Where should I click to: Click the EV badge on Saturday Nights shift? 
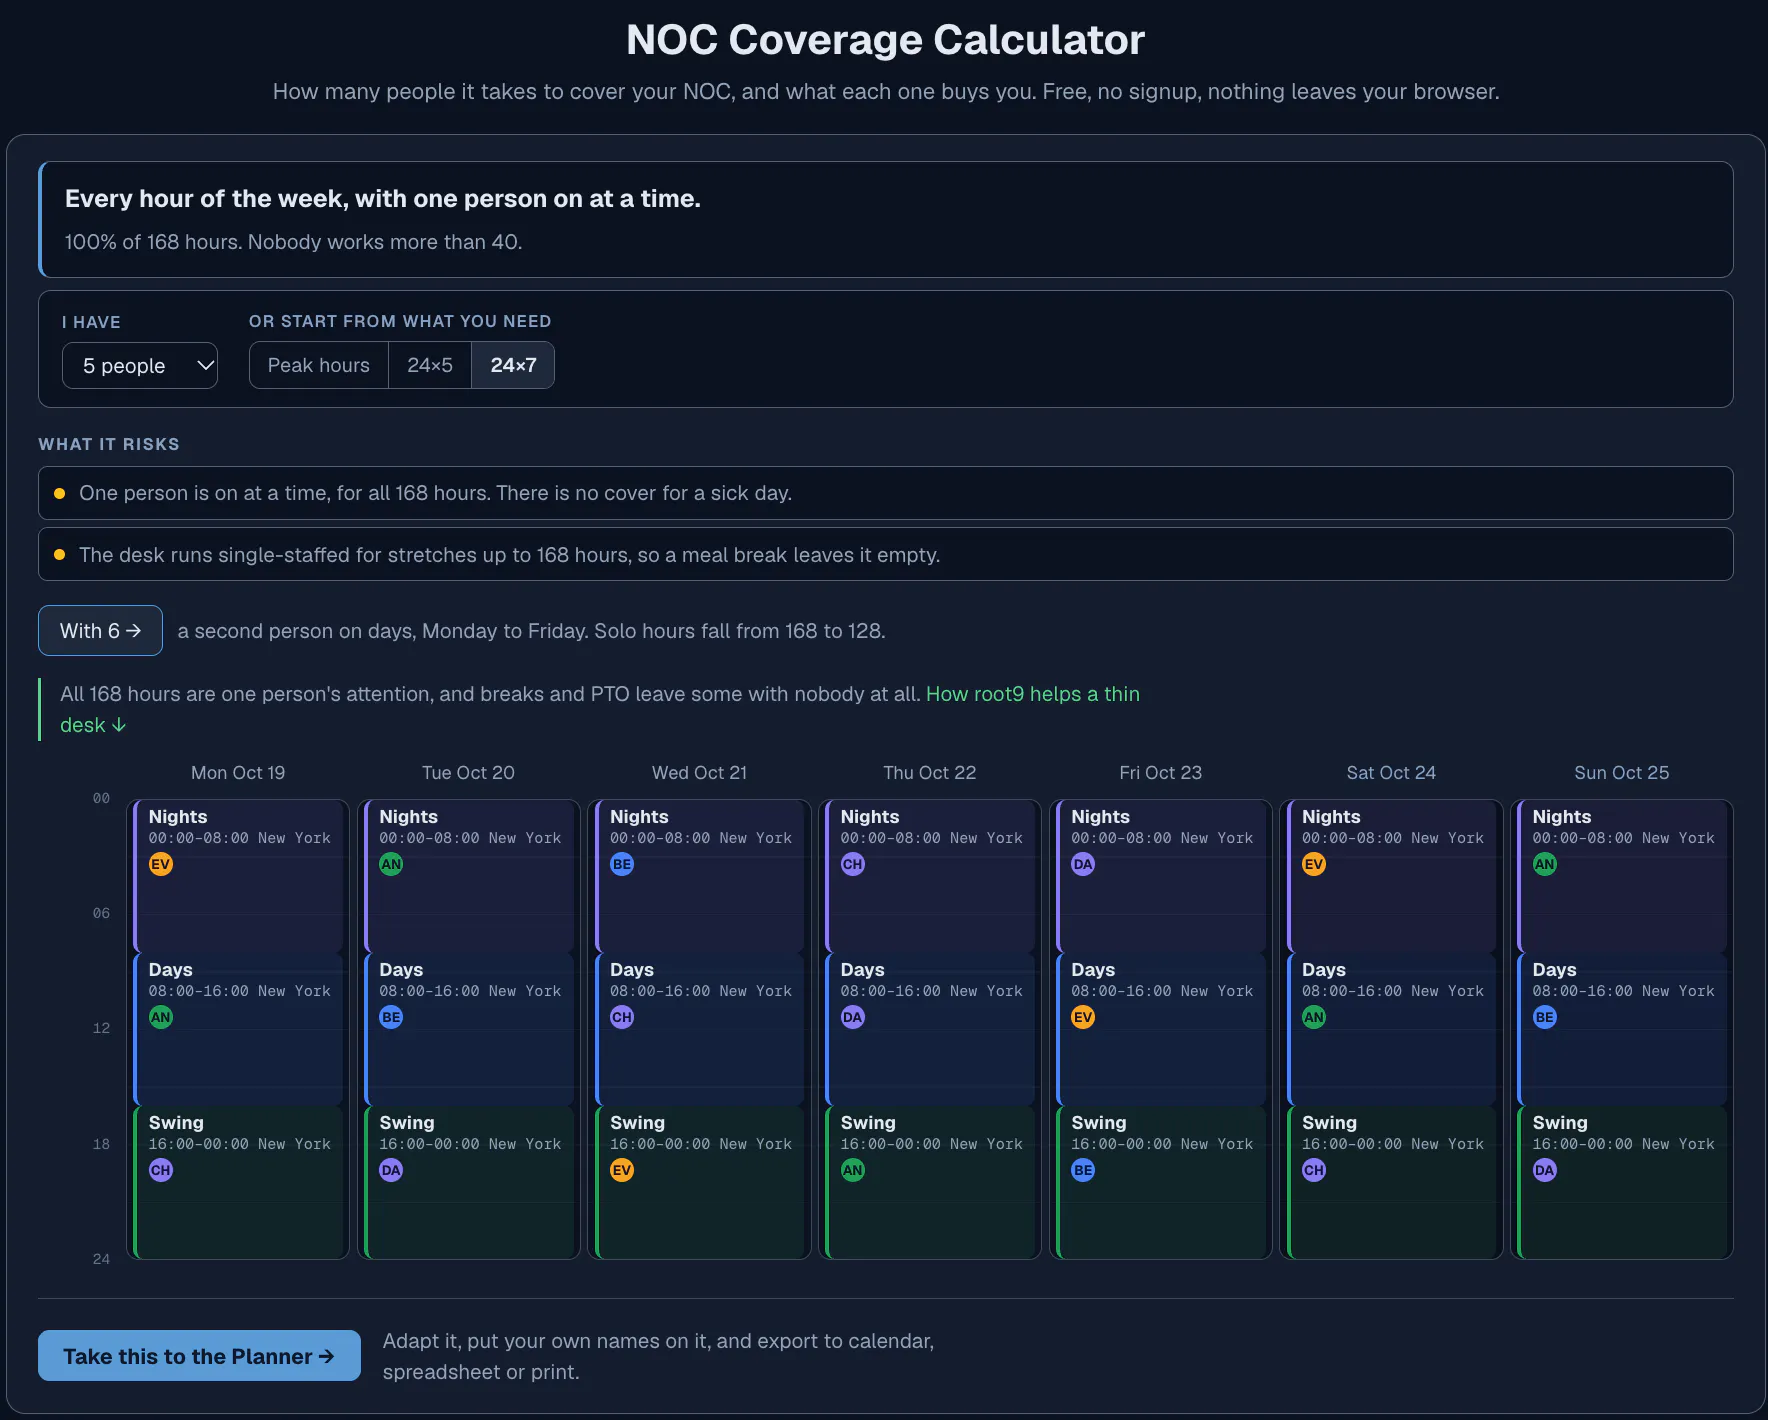click(1314, 864)
